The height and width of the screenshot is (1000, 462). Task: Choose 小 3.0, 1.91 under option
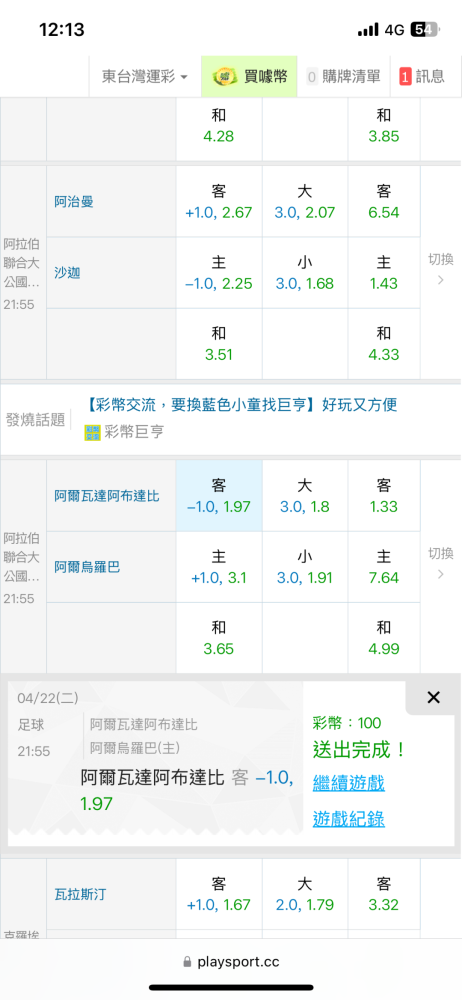point(305,567)
